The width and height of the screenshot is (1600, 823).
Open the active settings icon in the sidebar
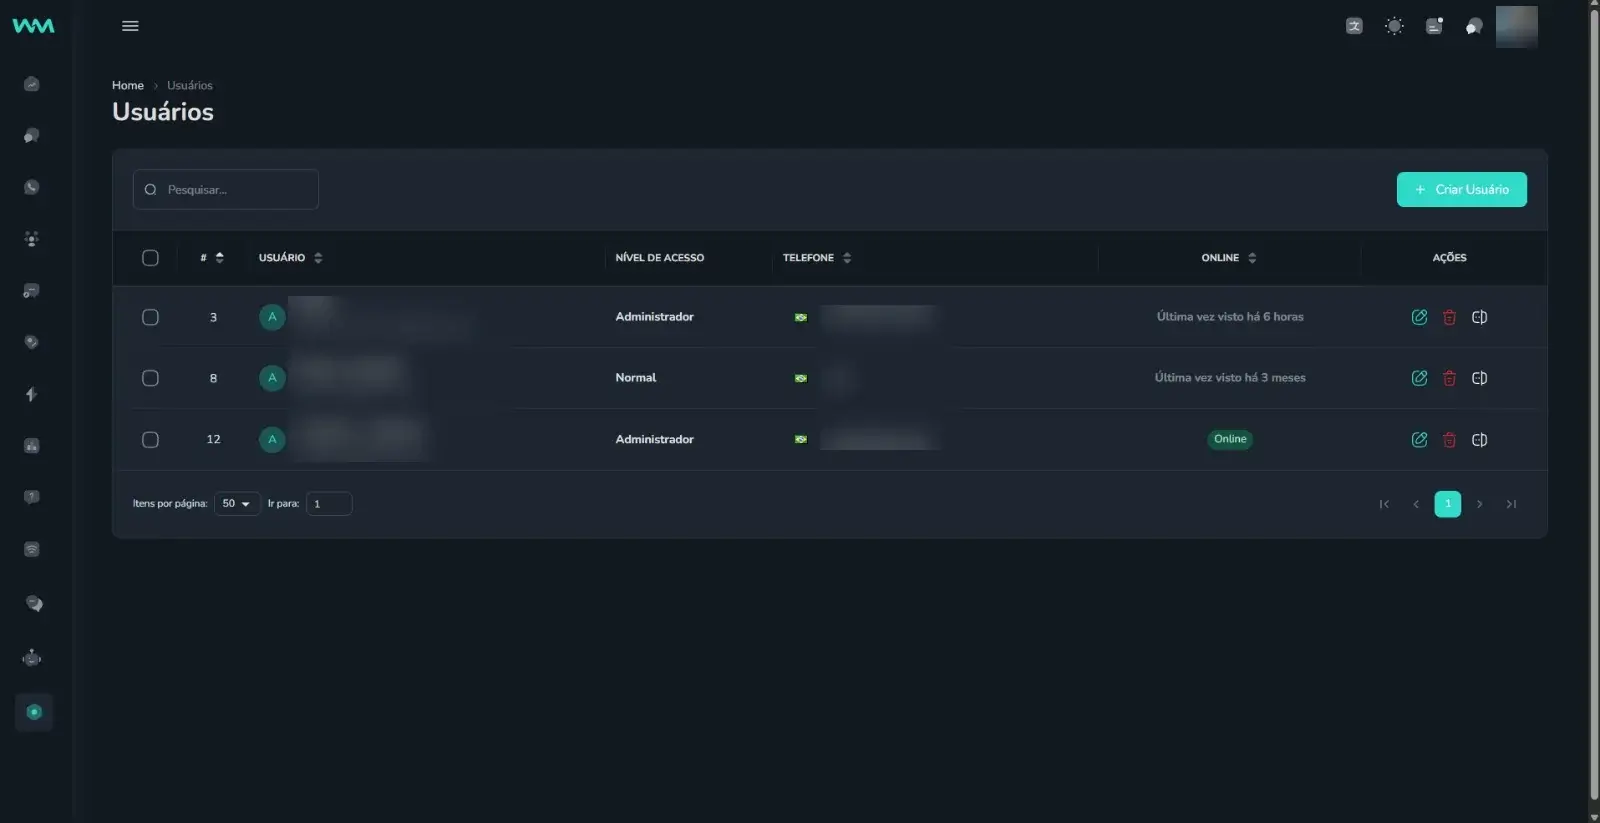point(34,712)
